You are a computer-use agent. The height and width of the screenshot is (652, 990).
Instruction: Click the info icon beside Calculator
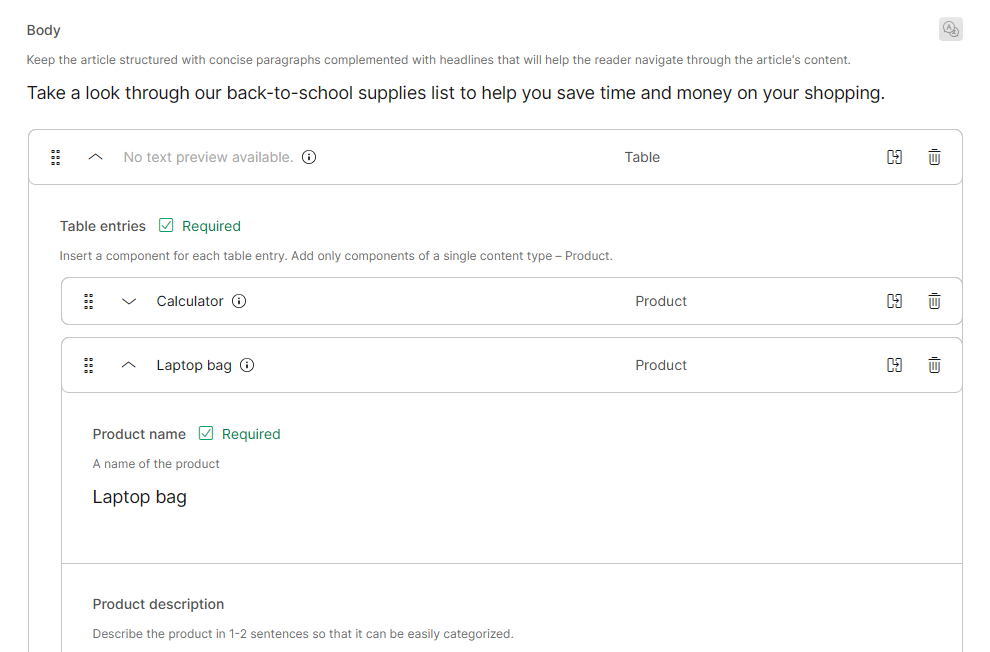pyautogui.click(x=239, y=301)
